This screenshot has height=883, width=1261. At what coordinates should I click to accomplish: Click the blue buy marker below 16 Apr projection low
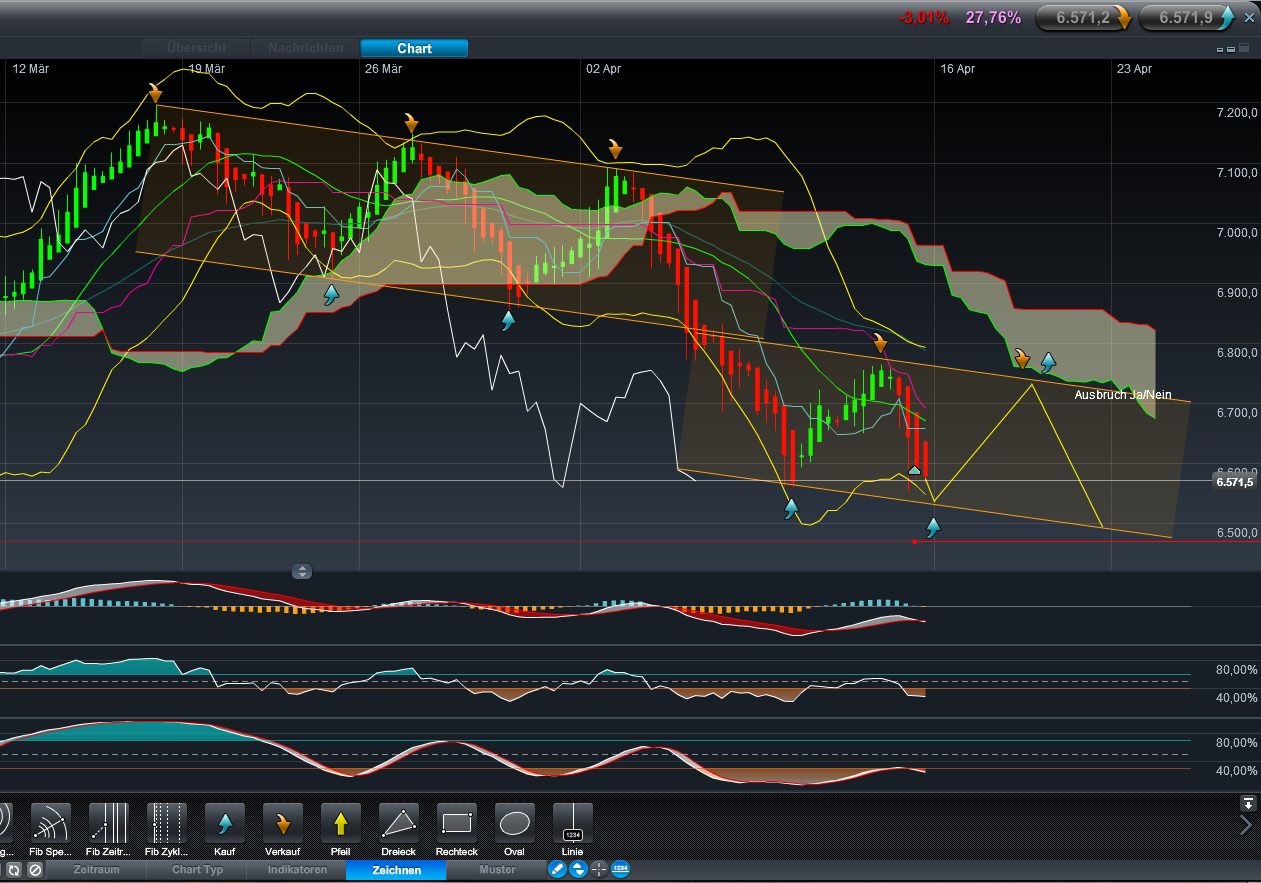click(934, 527)
